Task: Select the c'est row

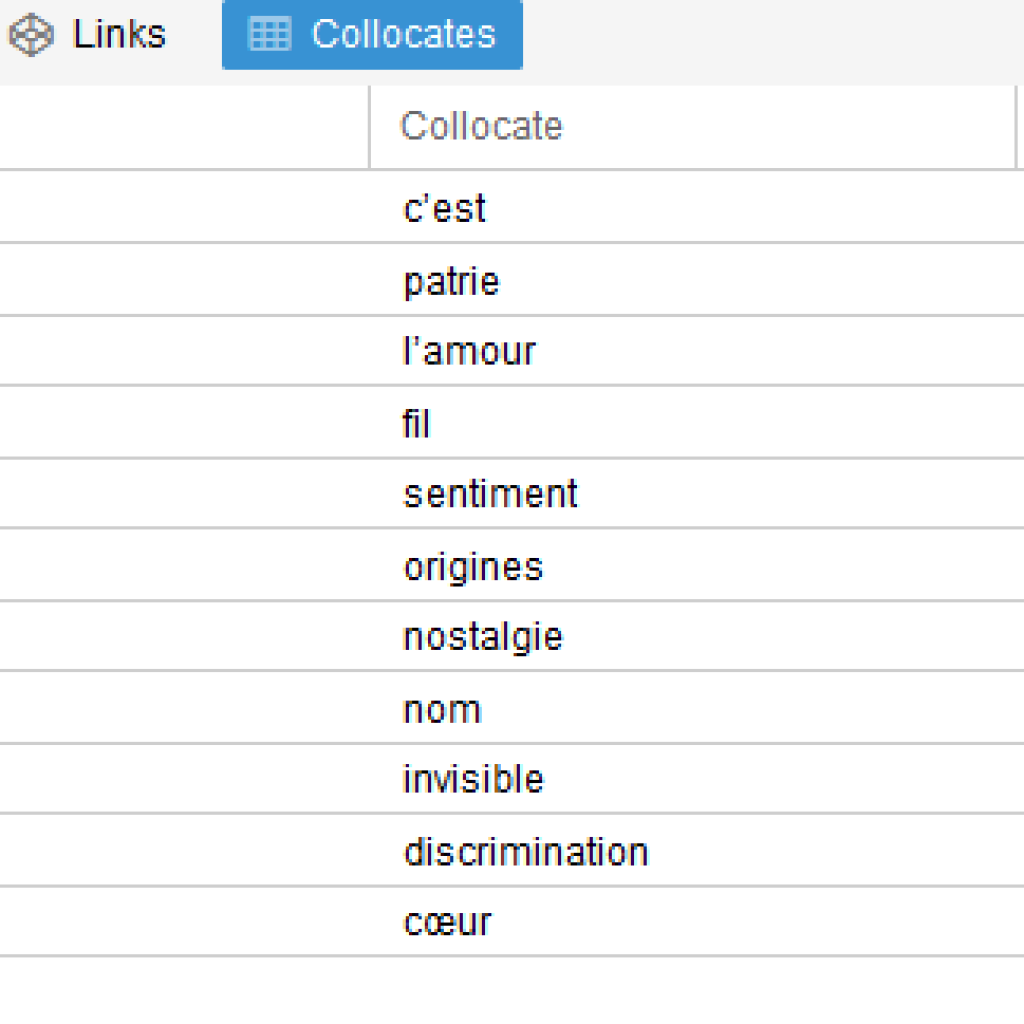Action: [512, 207]
